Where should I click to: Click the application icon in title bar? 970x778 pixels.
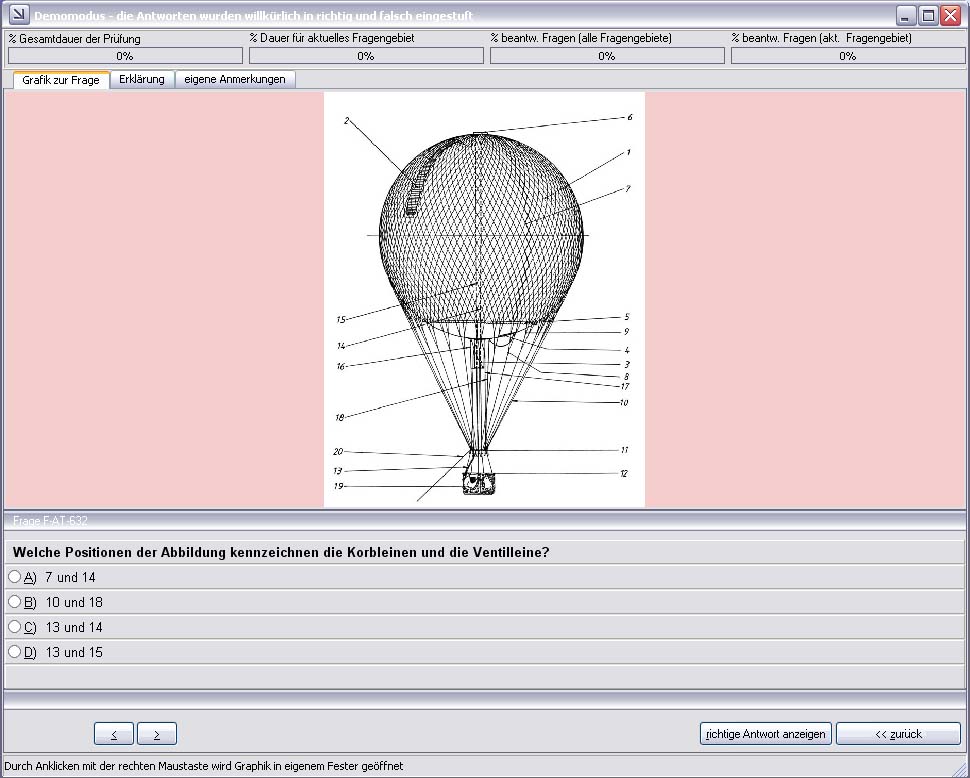point(19,14)
